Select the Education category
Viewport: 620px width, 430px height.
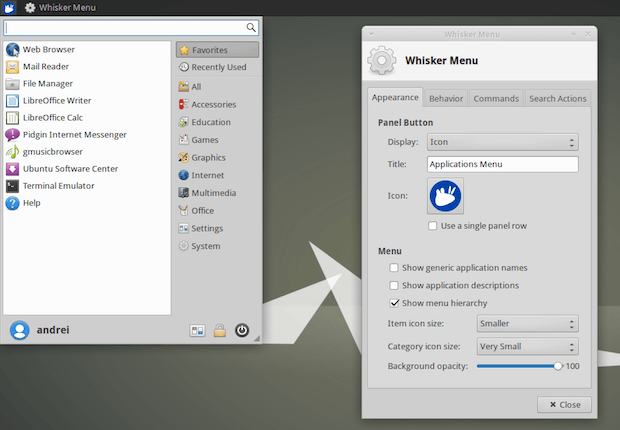(x=217, y=122)
